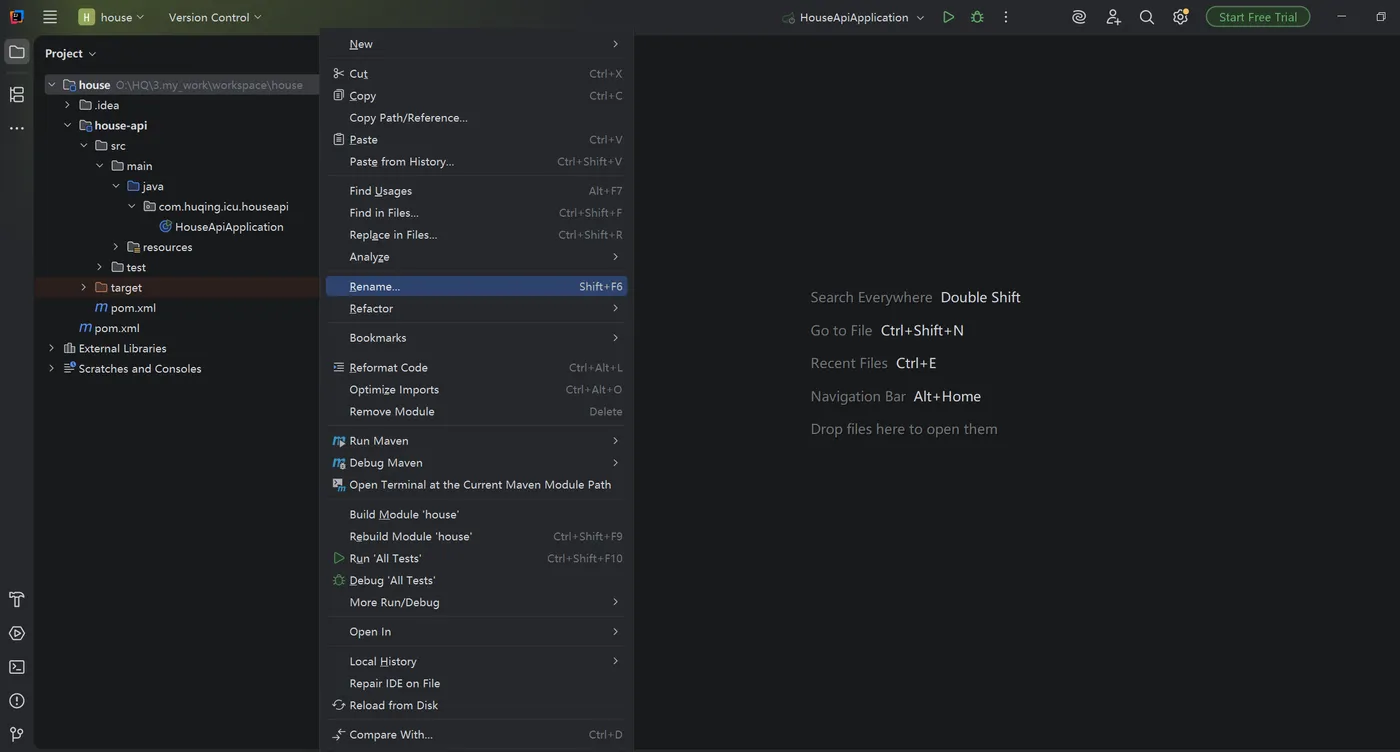Select Find in Files...
1400x752 pixels.
[x=476, y=213]
